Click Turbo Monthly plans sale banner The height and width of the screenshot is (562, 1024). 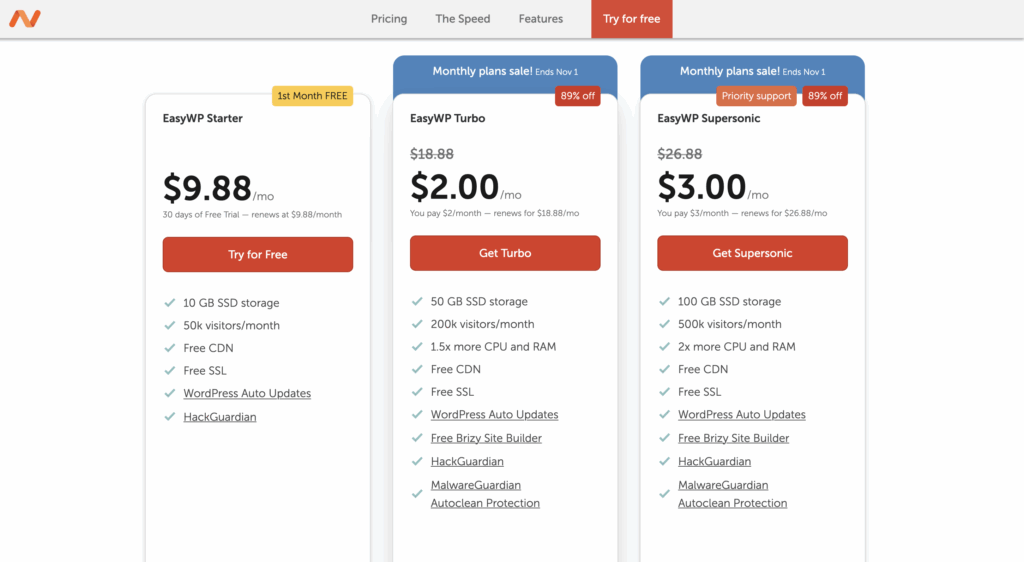tap(505, 71)
